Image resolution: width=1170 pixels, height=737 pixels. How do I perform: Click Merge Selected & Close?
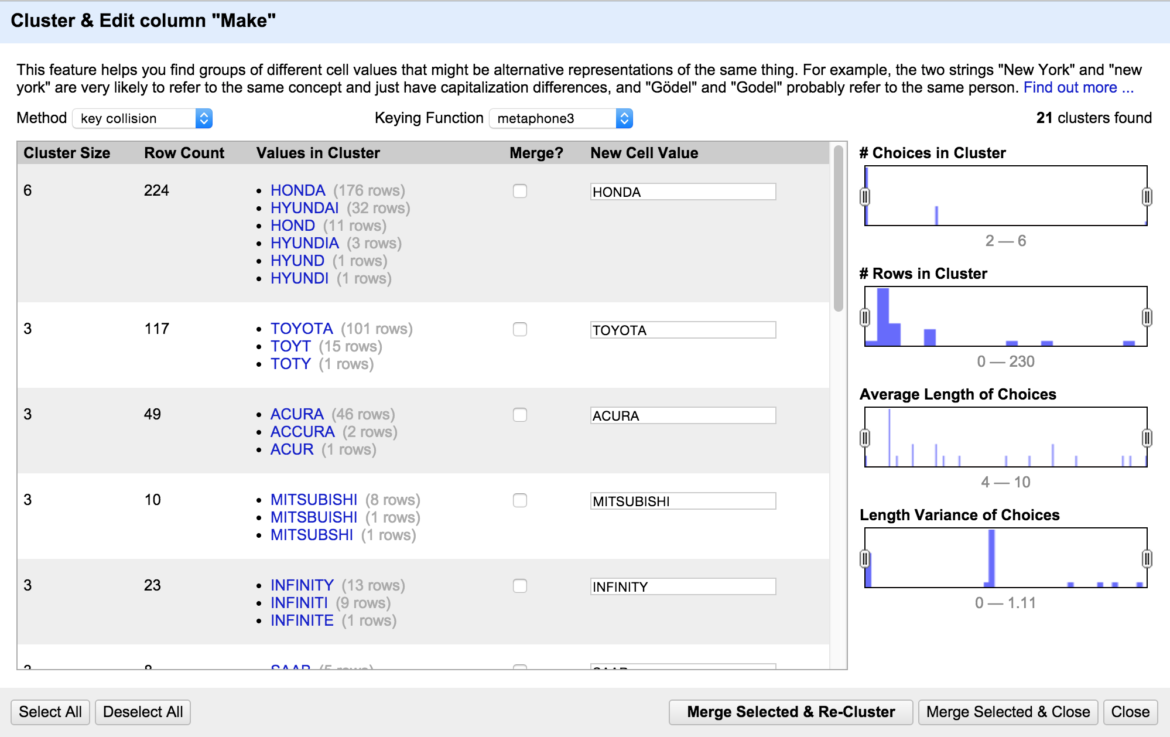tap(1008, 712)
